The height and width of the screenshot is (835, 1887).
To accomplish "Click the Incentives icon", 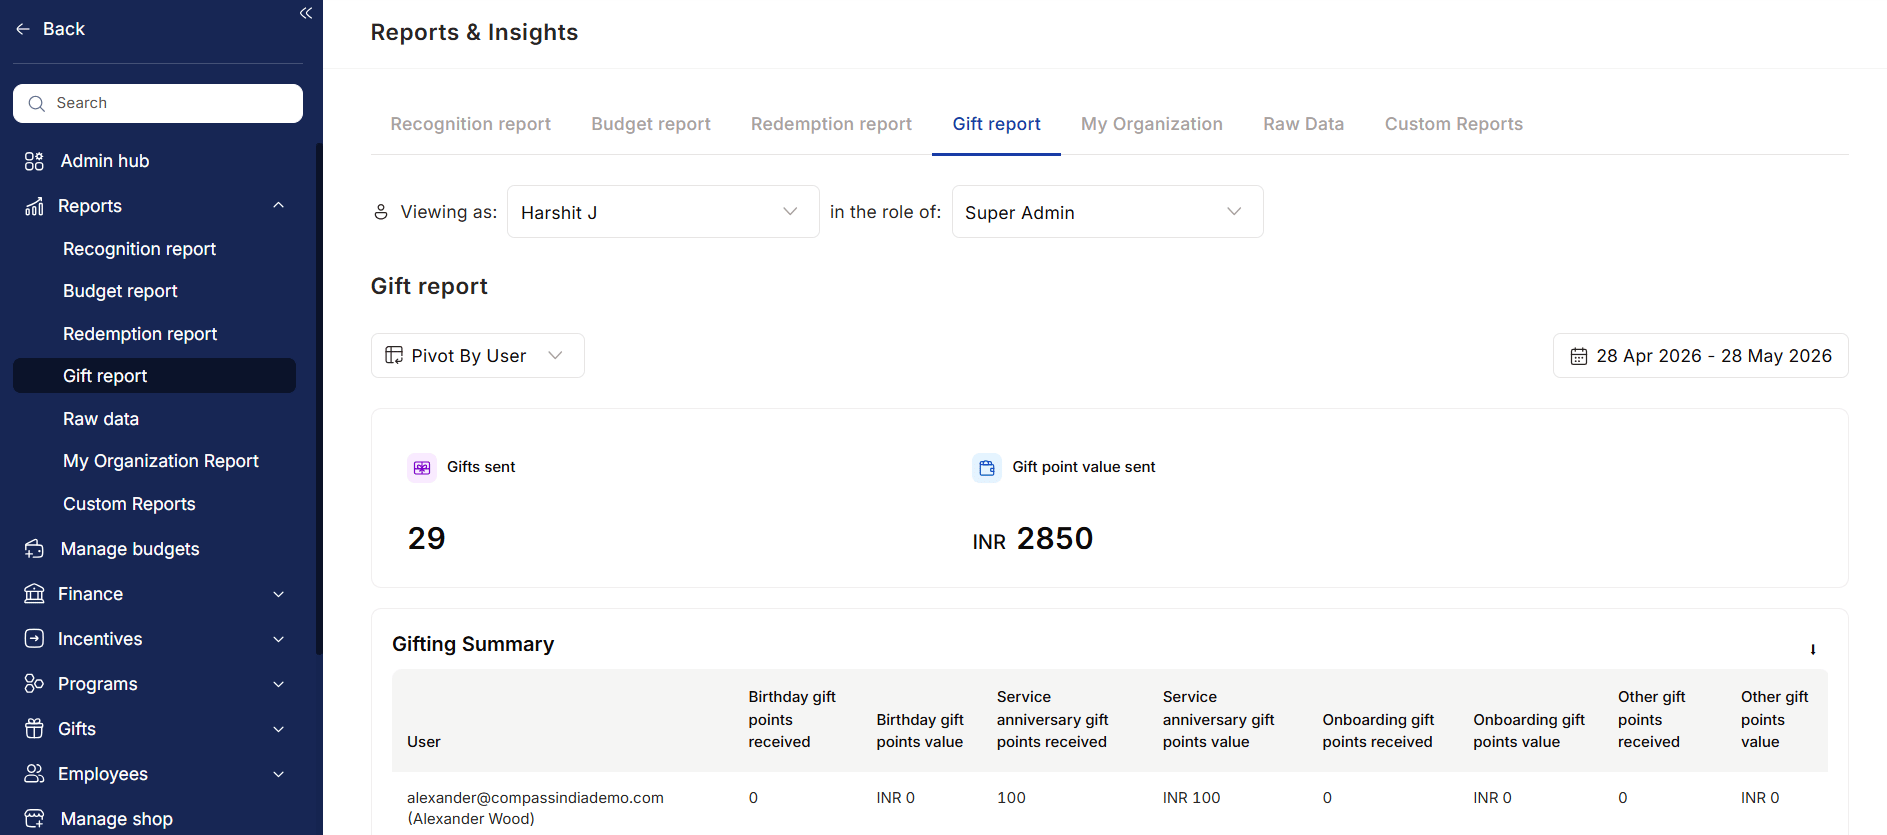I will 34,639.
